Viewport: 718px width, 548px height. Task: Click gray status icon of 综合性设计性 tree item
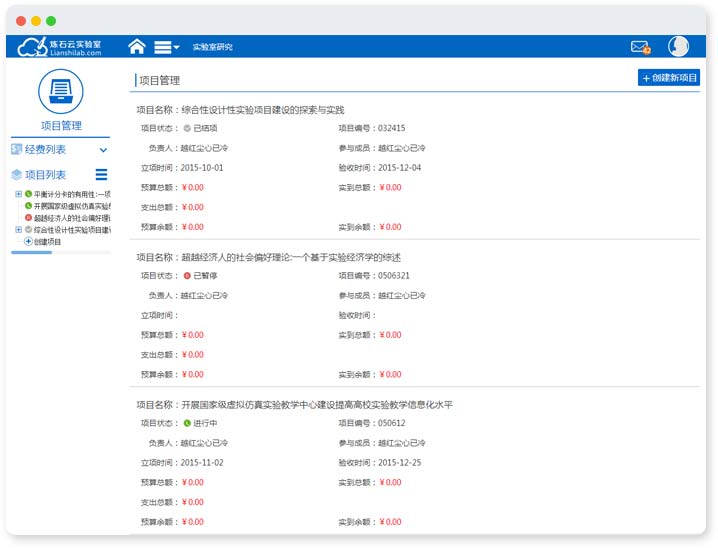[x=28, y=229]
